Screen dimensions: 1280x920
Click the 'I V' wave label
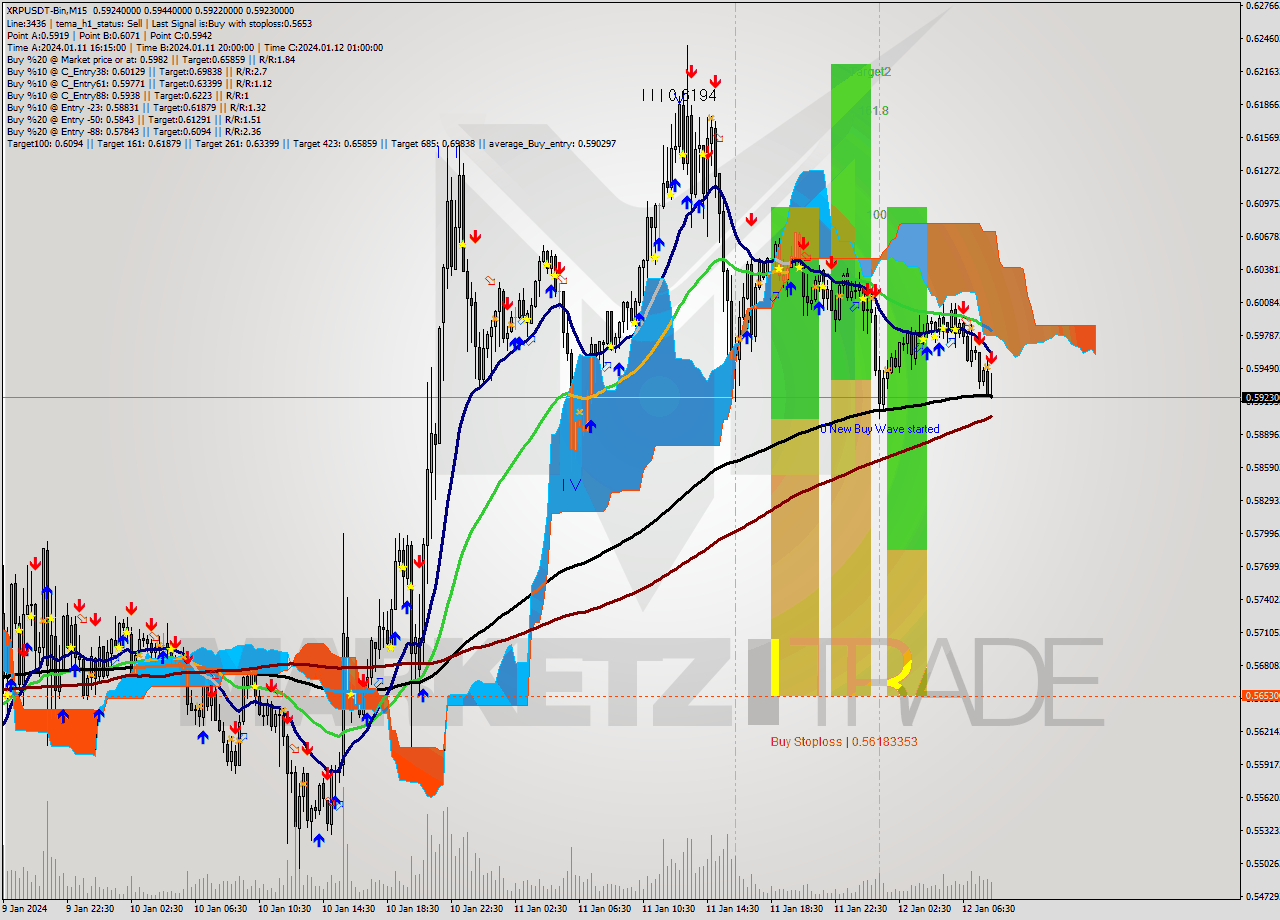pos(571,485)
